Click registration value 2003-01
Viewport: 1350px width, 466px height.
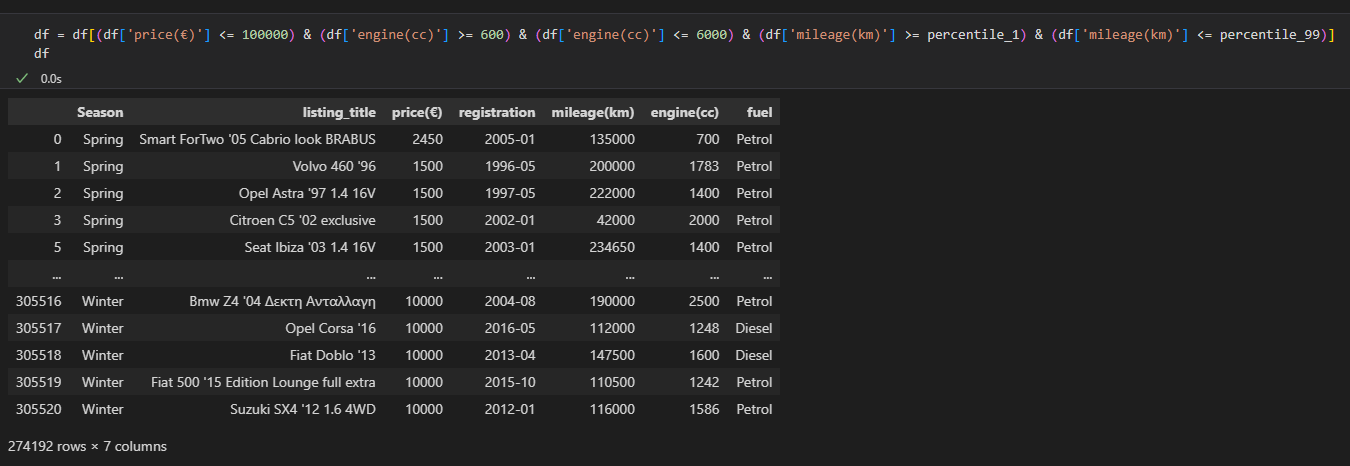510,247
